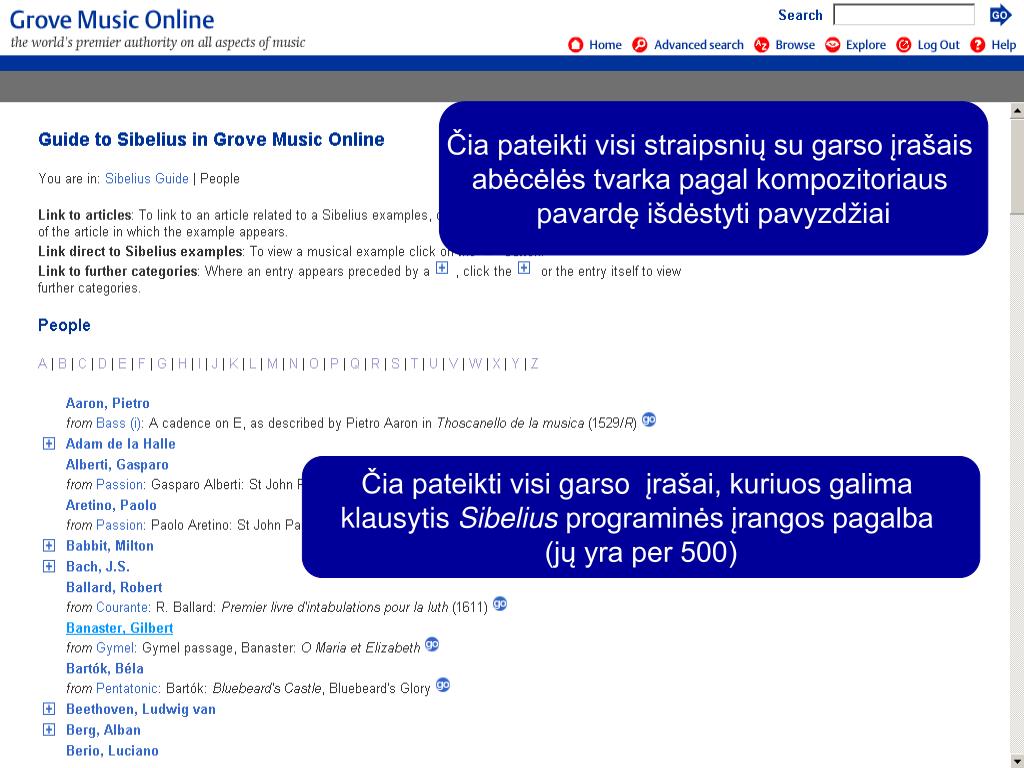
Task: Jump to letter B in alphabet index
Action: pos(63,364)
